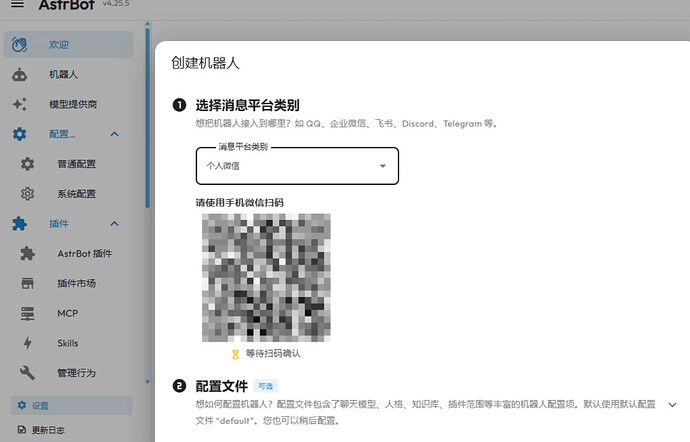
Task: Click the 设置 button
Action: pyautogui.click(x=71, y=405)
